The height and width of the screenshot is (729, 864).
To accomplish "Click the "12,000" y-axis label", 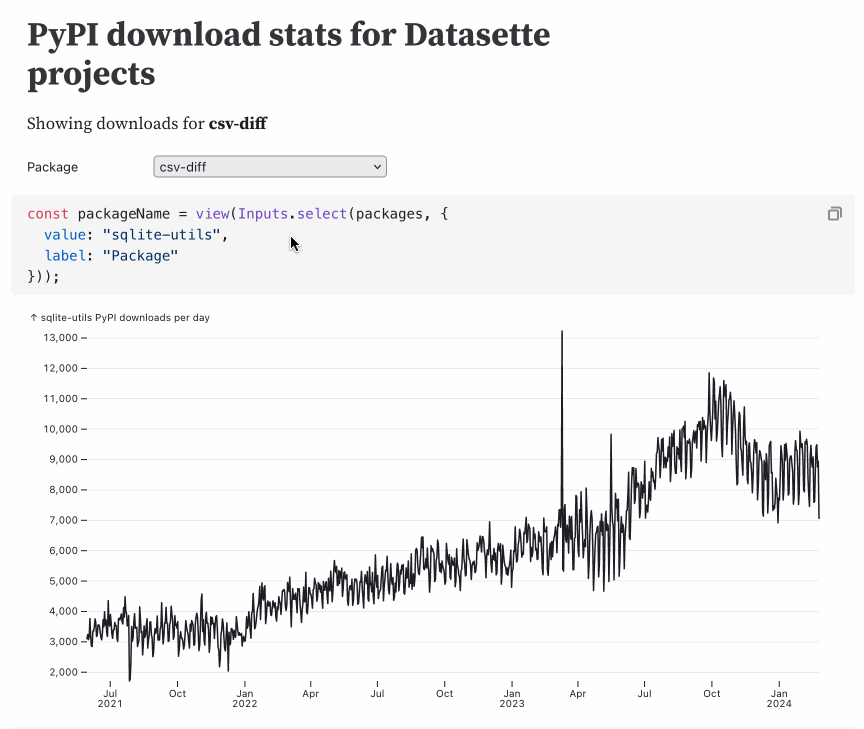I will click(x=61, y=368).
